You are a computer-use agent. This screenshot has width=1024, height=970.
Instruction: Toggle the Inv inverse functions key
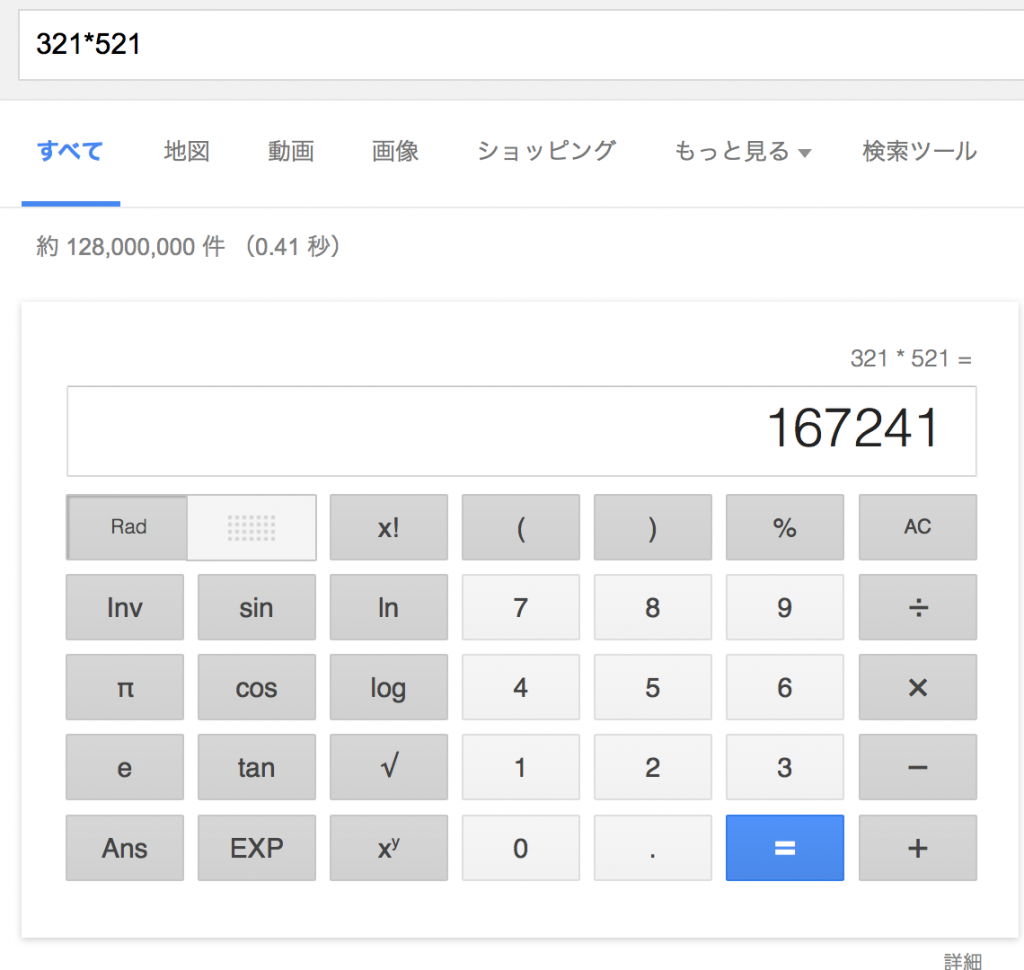(125, 607)
